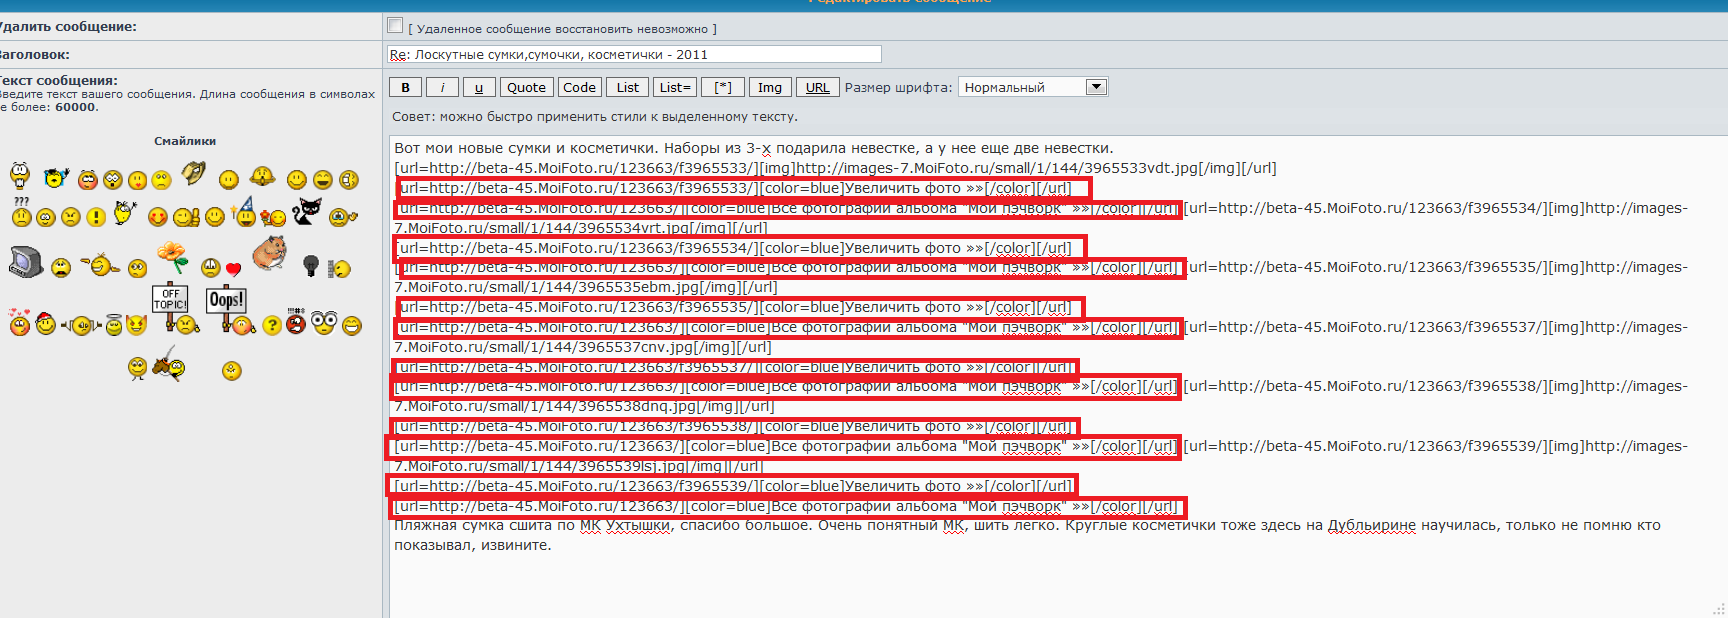Click the italic i button

coord(442,87)
